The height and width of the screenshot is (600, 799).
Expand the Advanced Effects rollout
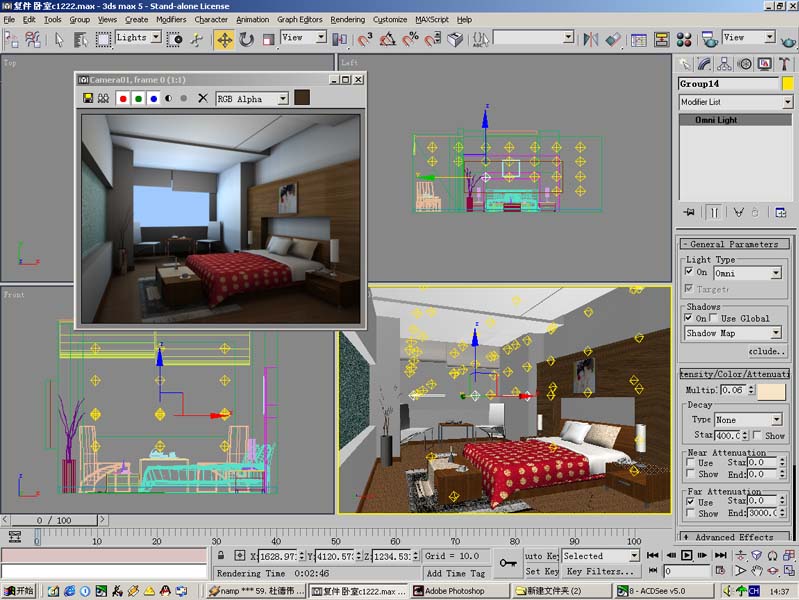(734, 537)
